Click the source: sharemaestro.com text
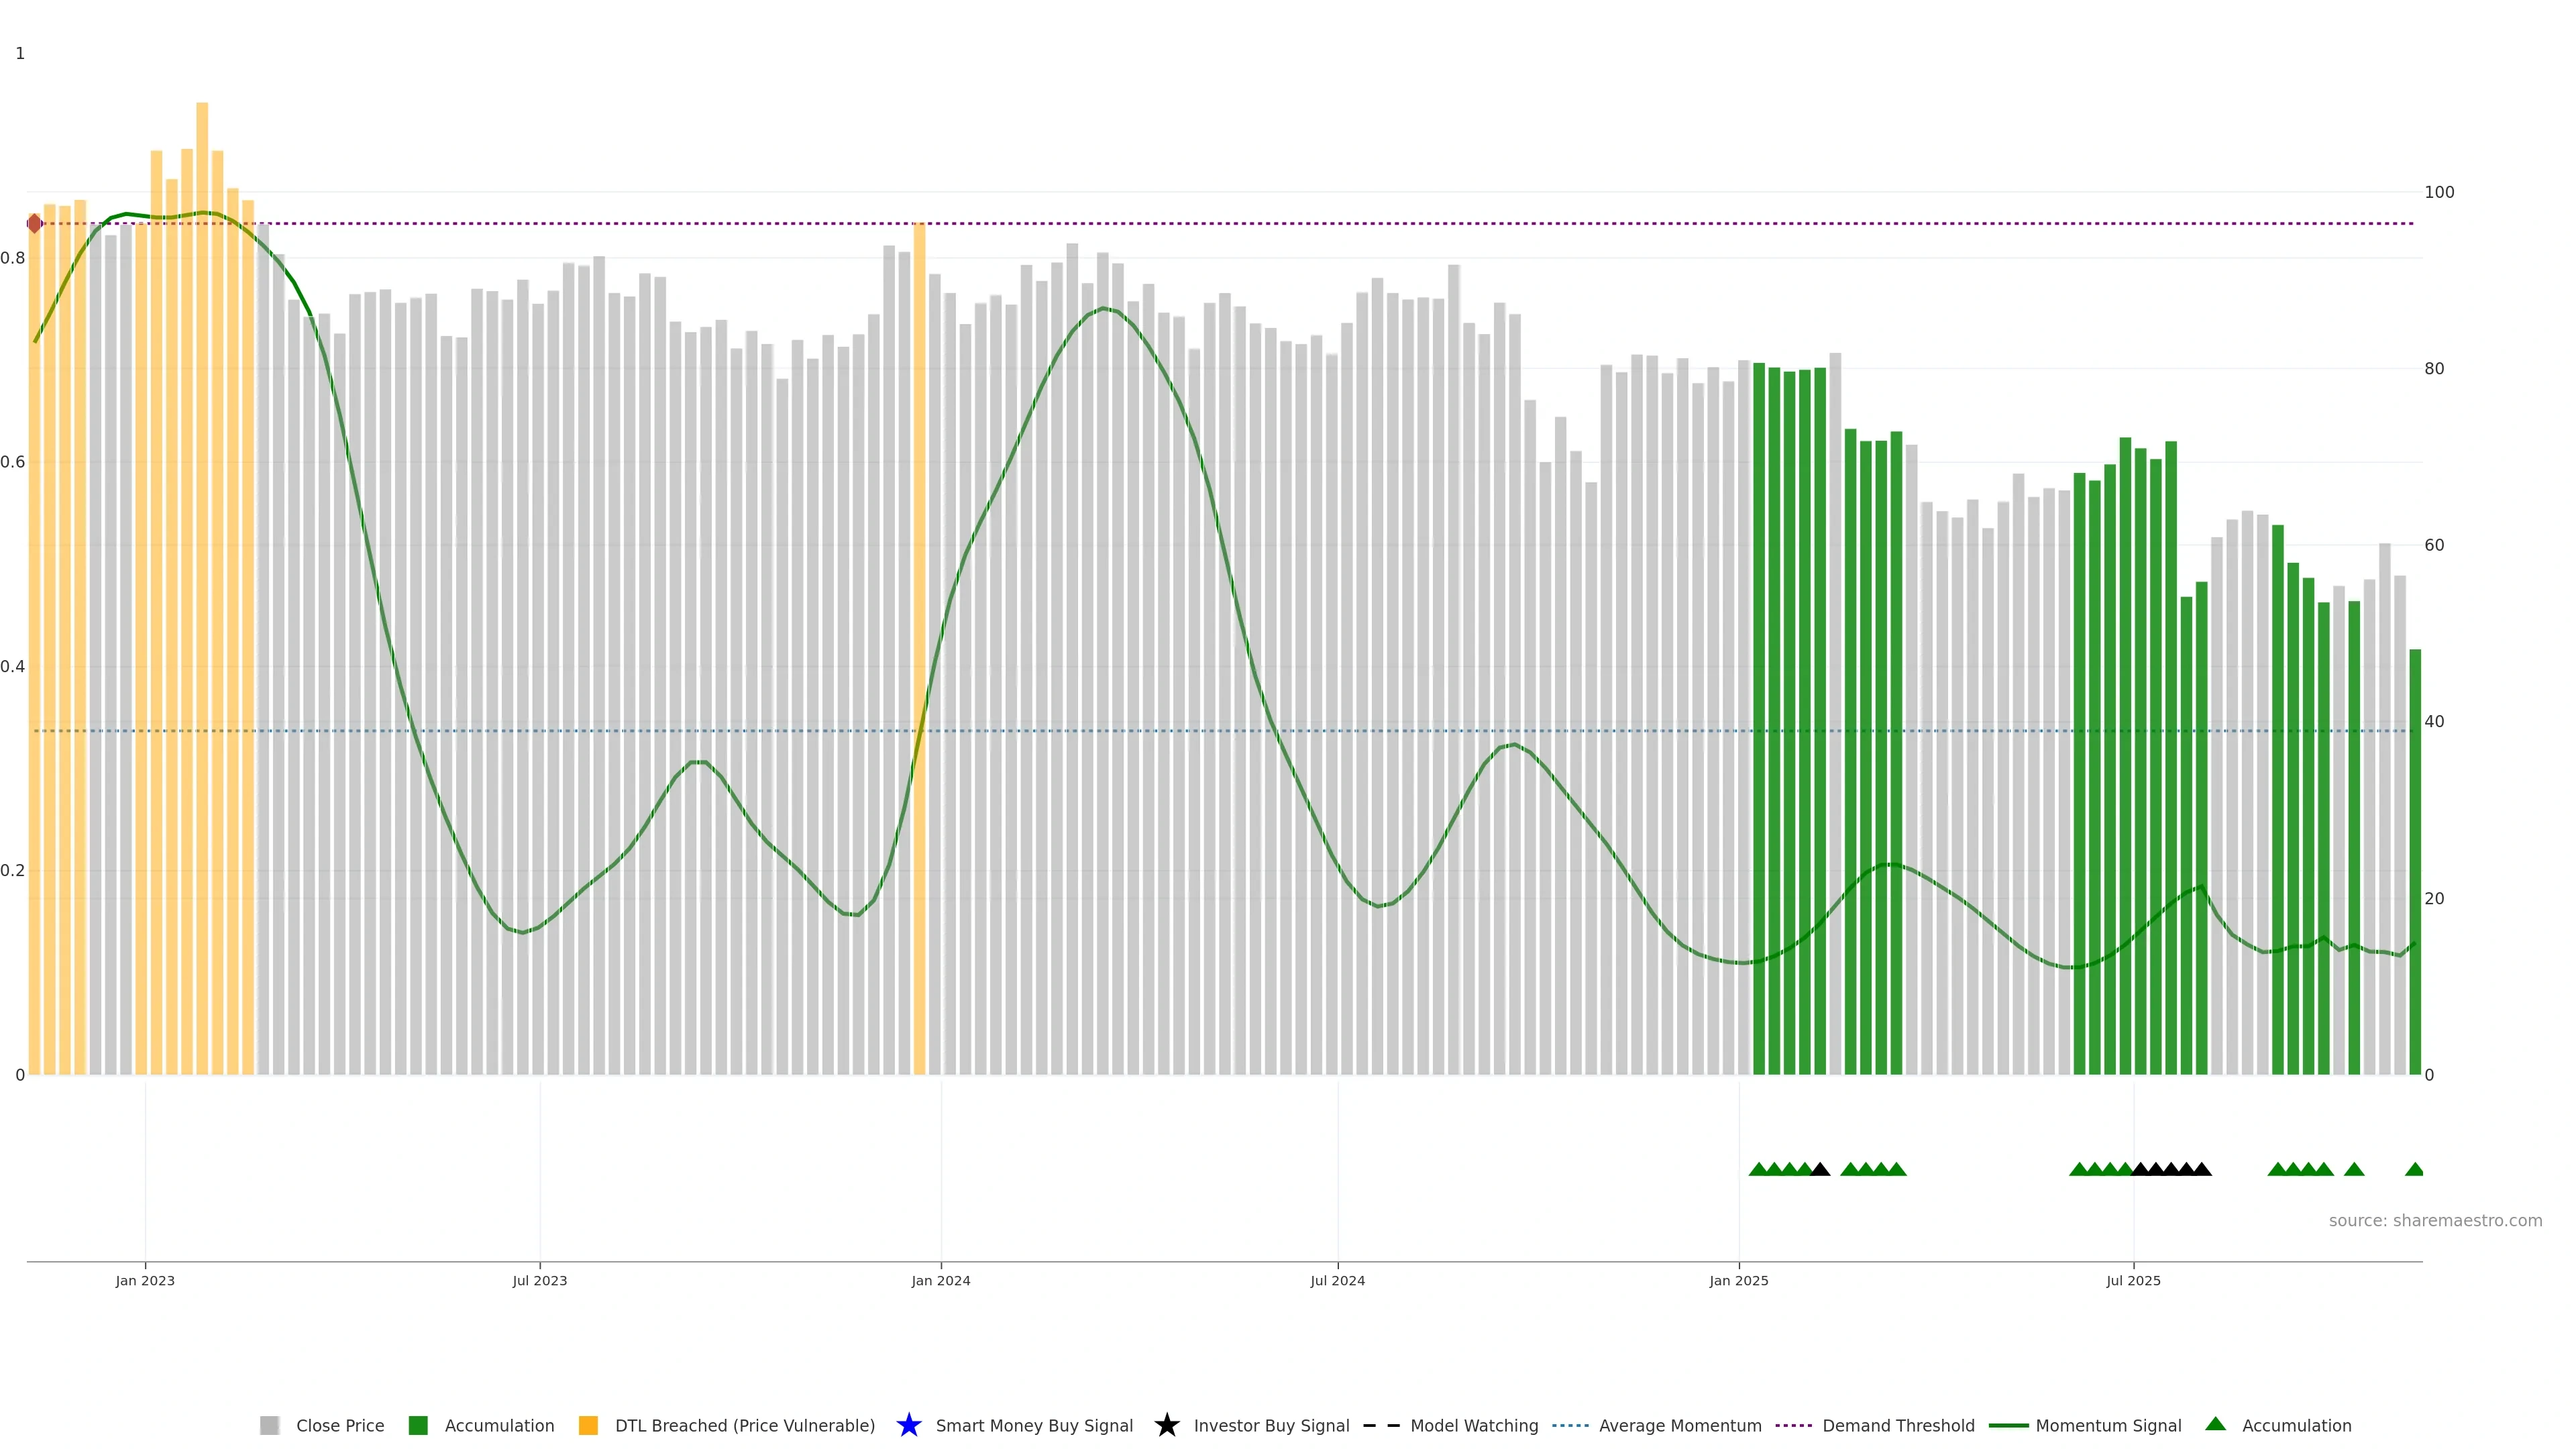The height and width of the screenshot is (1449, 2576). pos(2435,1220)
